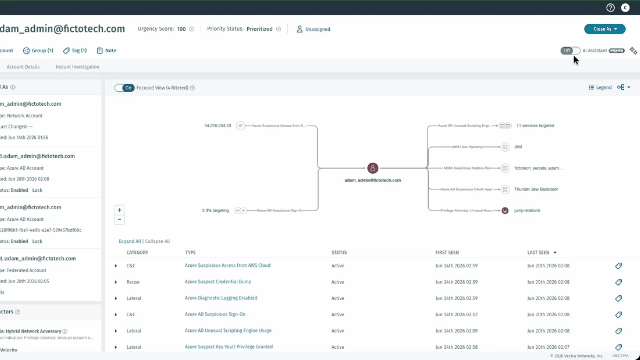Click the node beside 3 IPs targeting
The width and height of the screenshot is (640, 360).
[x=240, y=211]
